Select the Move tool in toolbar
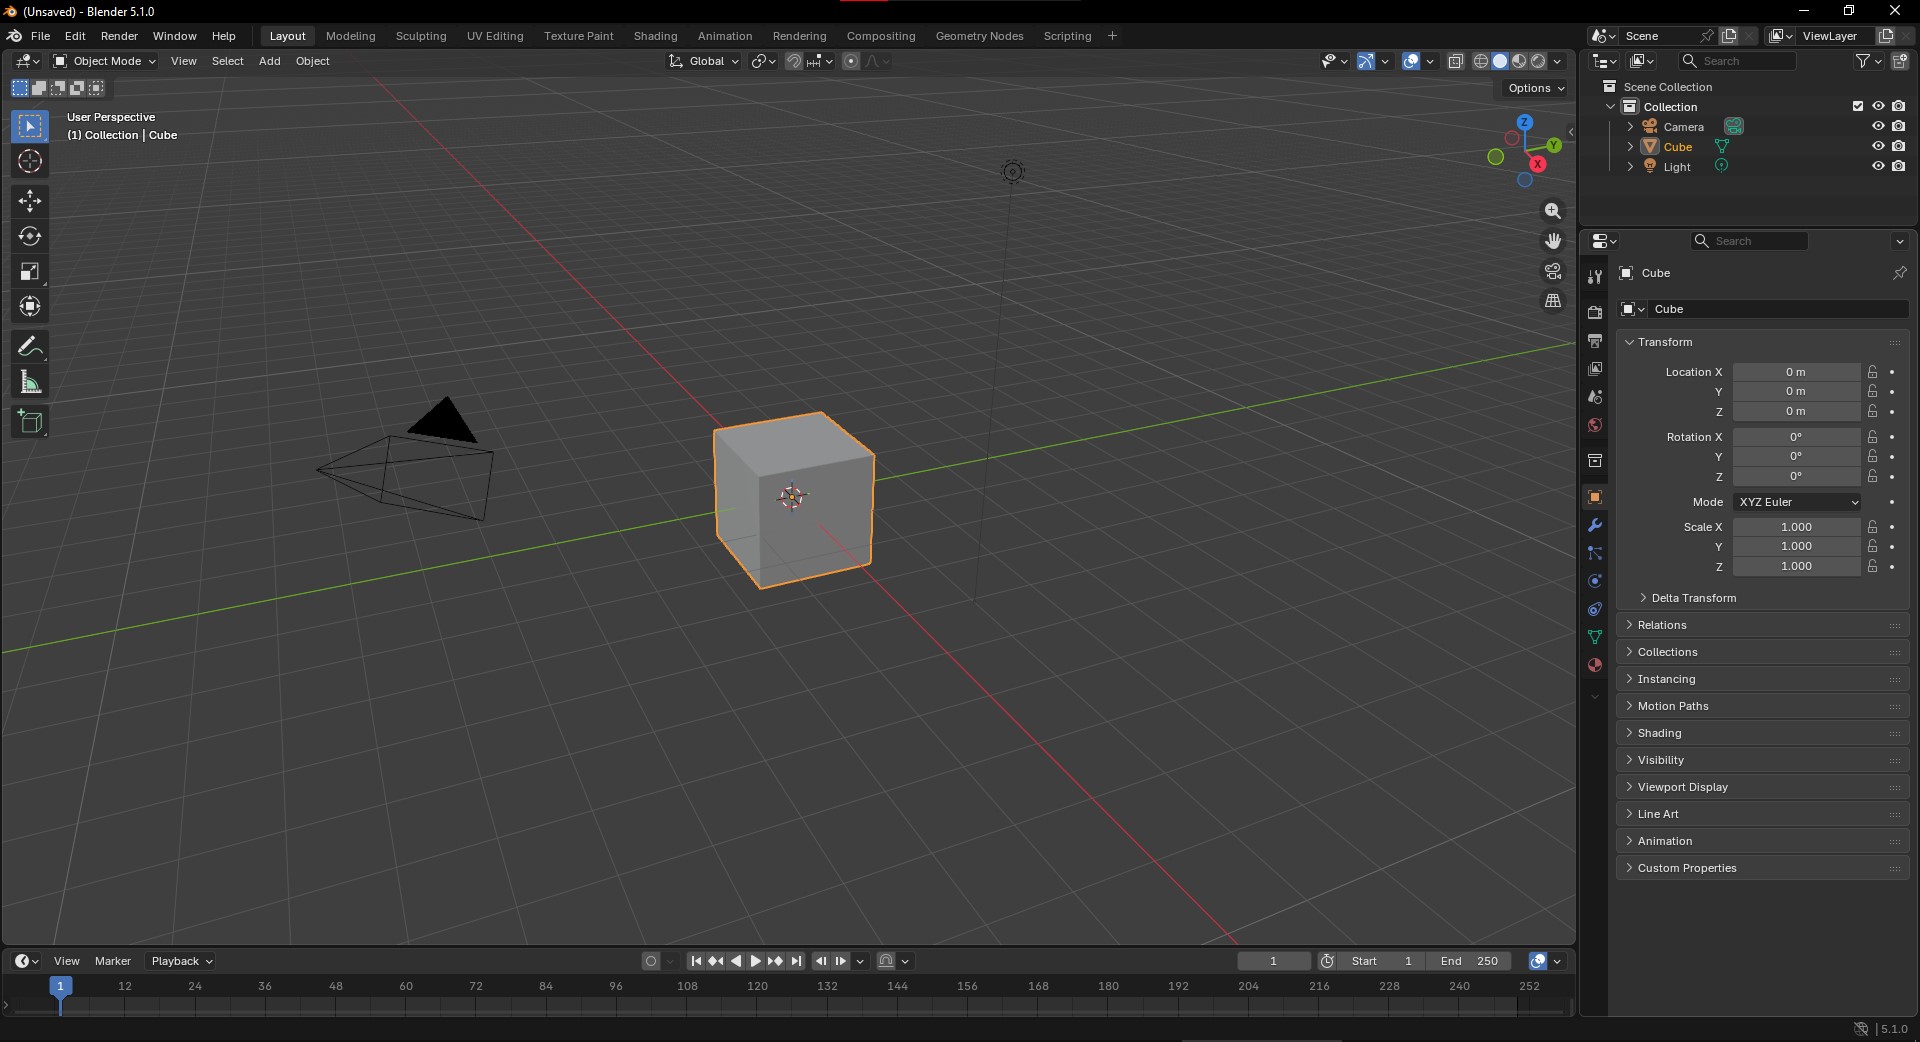The height and width of the screenshot is (1042, 1920). 30,201
